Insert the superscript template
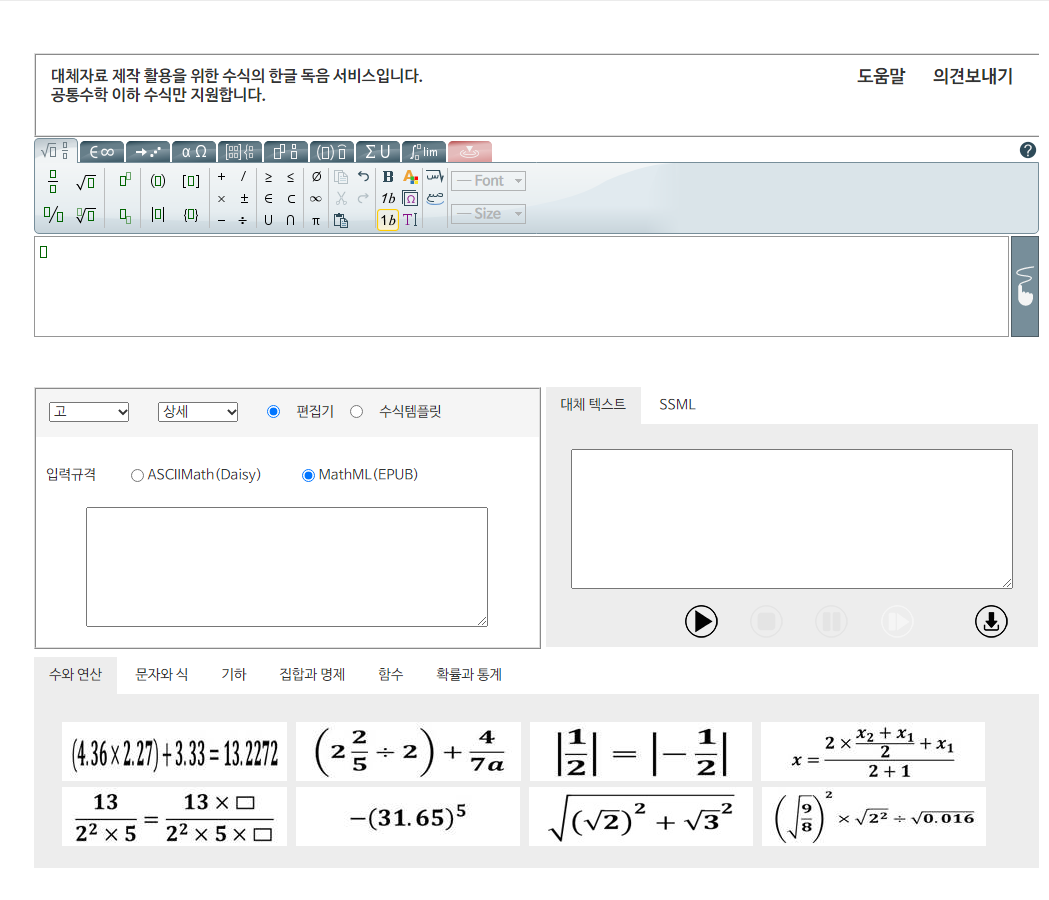The image size is (1049, 900). [x=124, y=180]
